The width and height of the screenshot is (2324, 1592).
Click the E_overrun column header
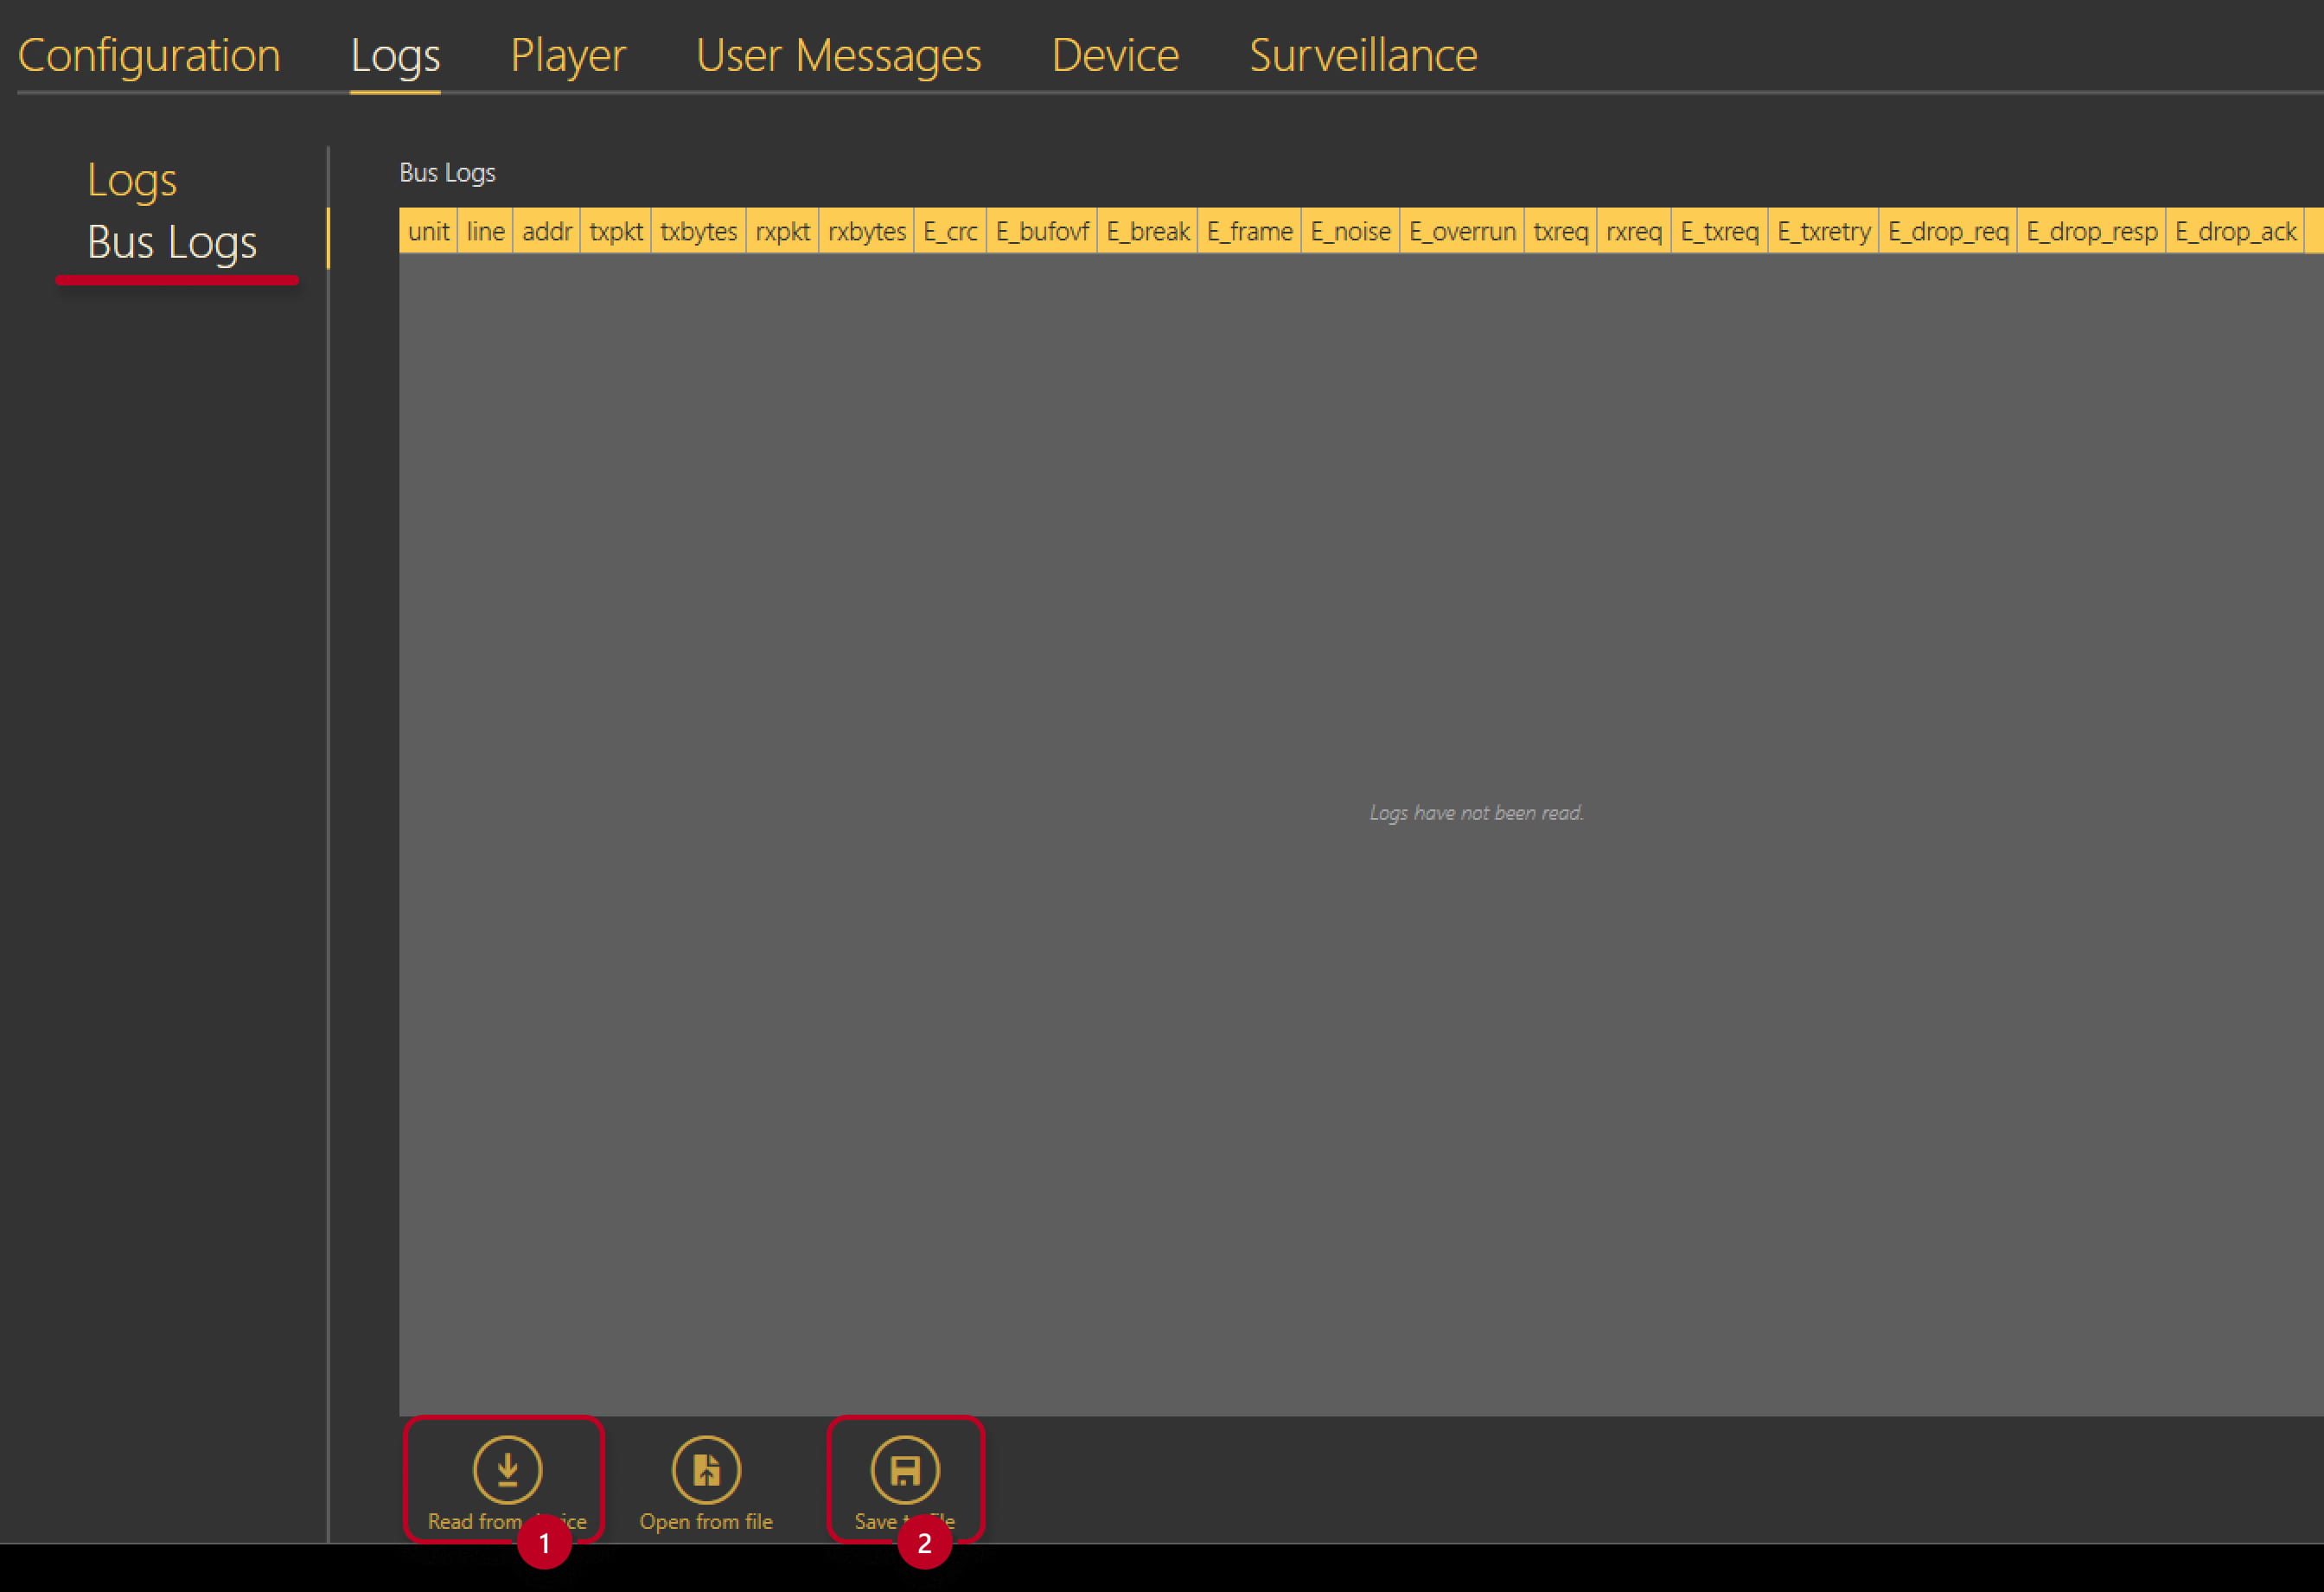(x=1462, y=231)
